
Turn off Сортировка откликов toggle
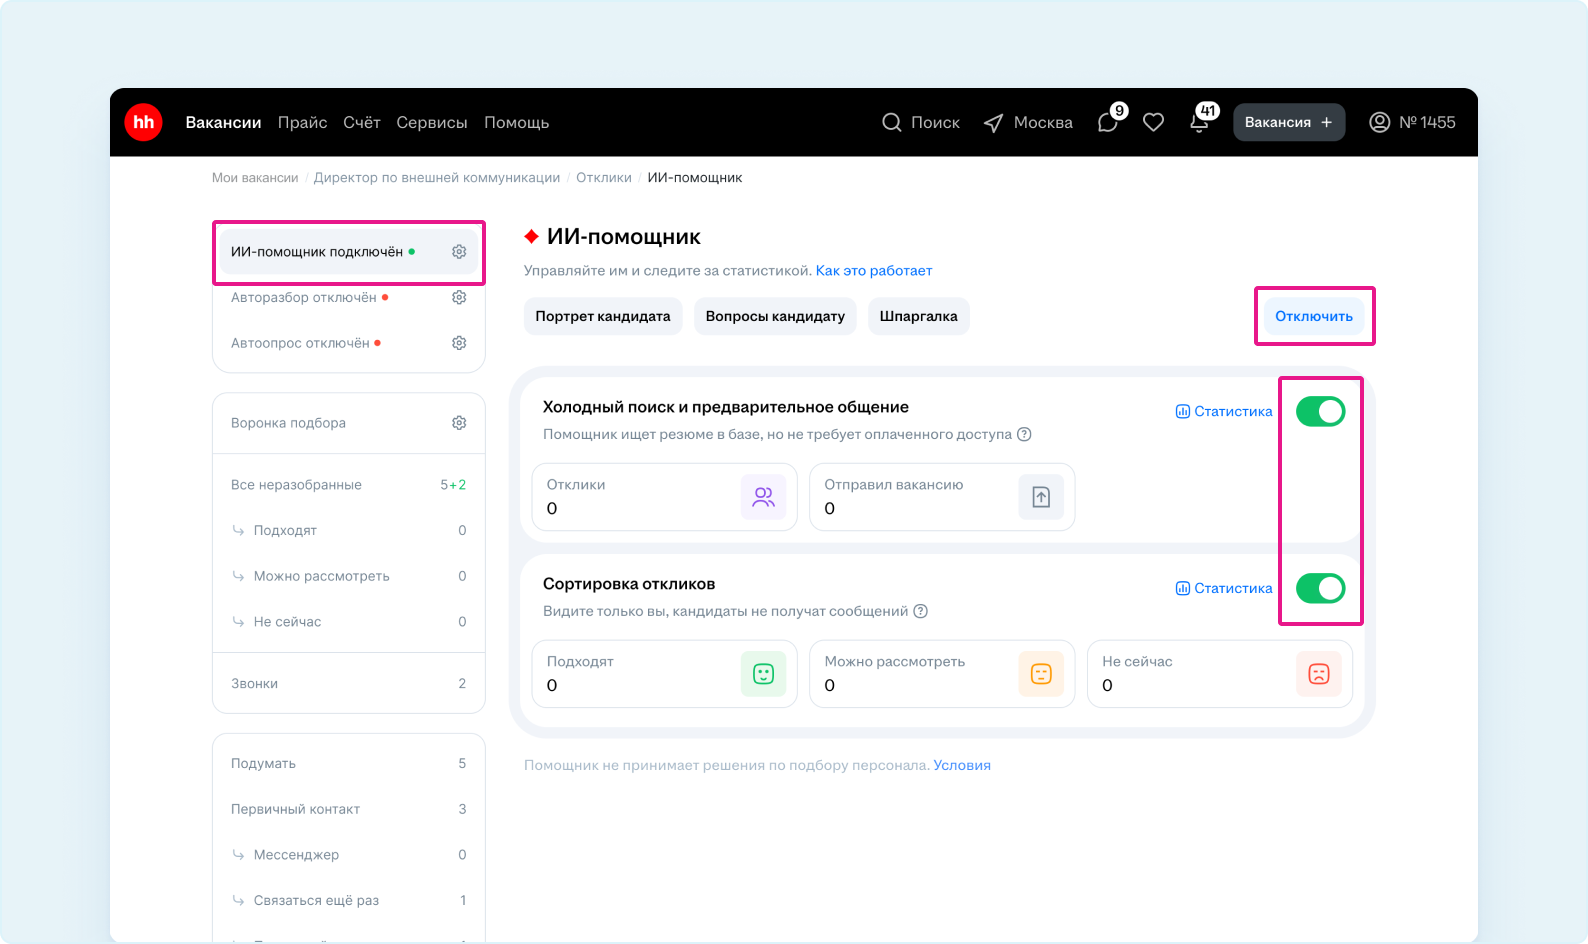[x=1320, y=588]
